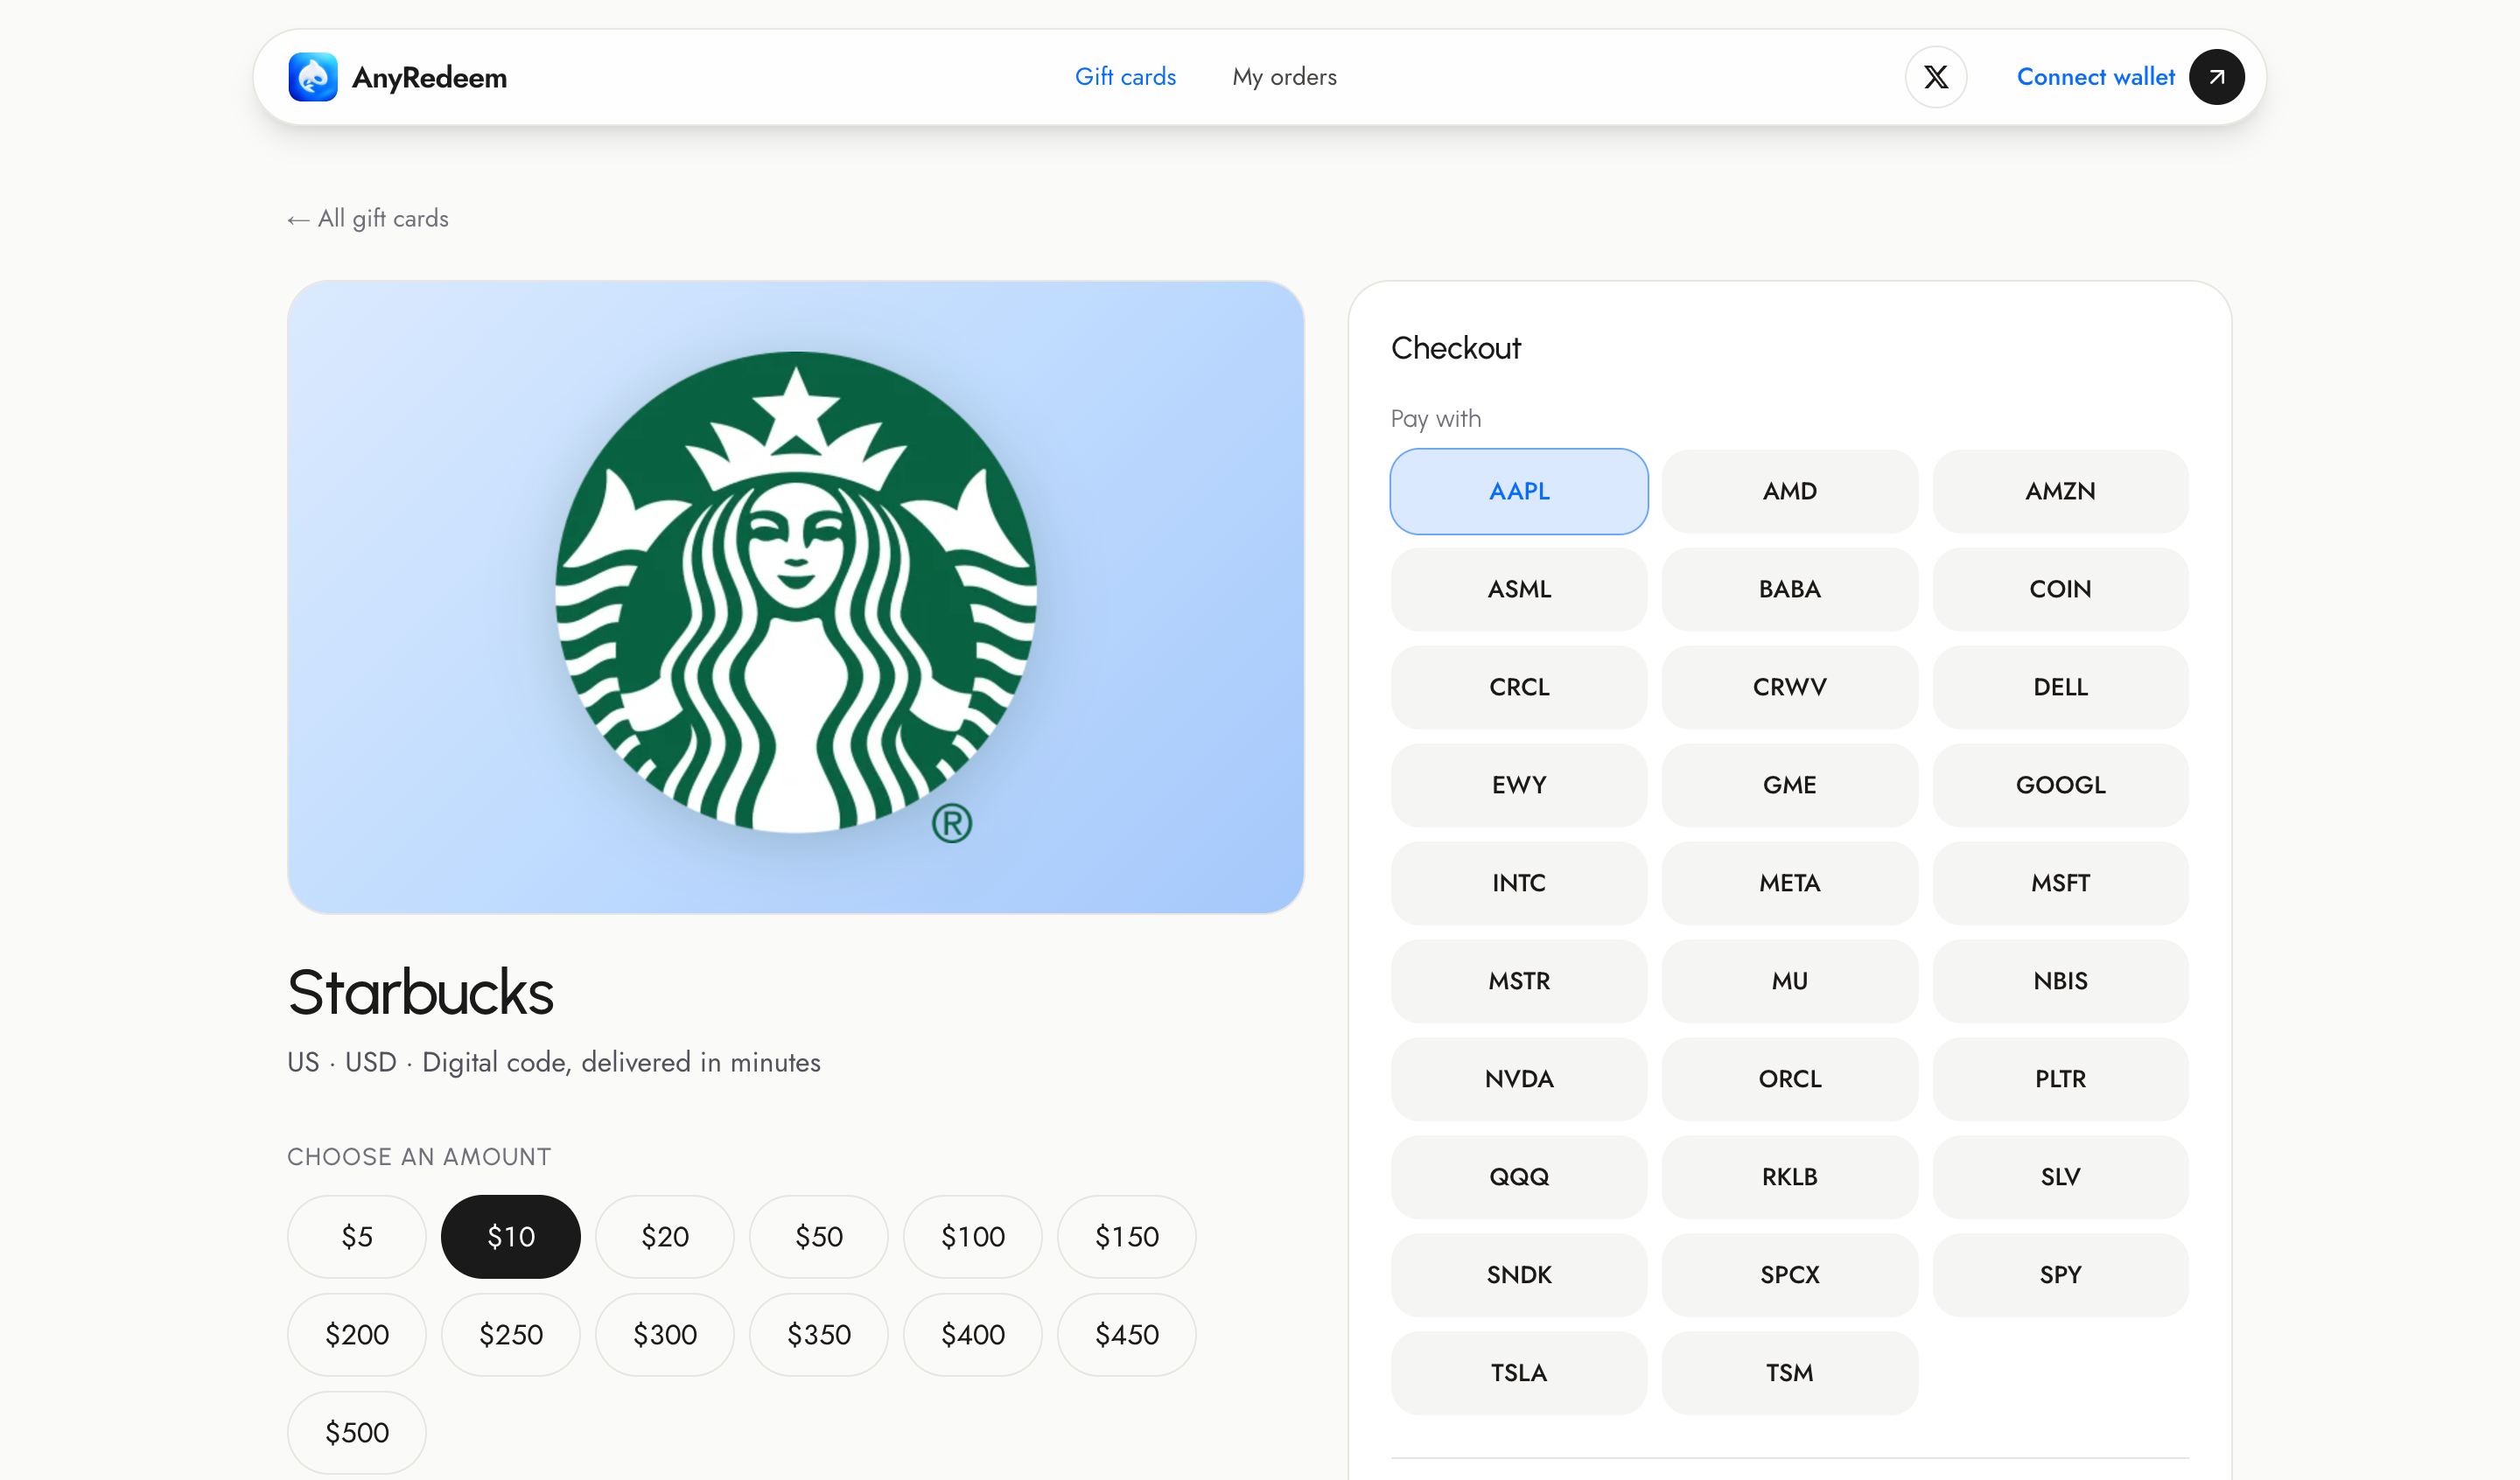Select QQQ as payment token
2520x1480 pixels.
[1519, 1177]
